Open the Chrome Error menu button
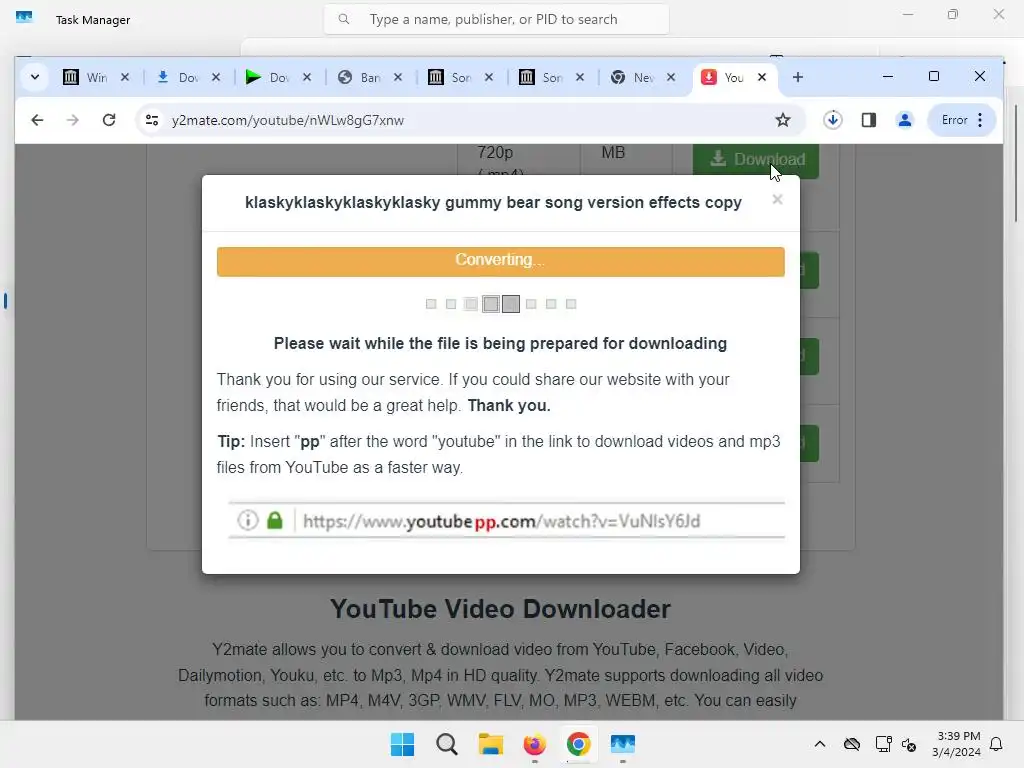 [962, 120]
